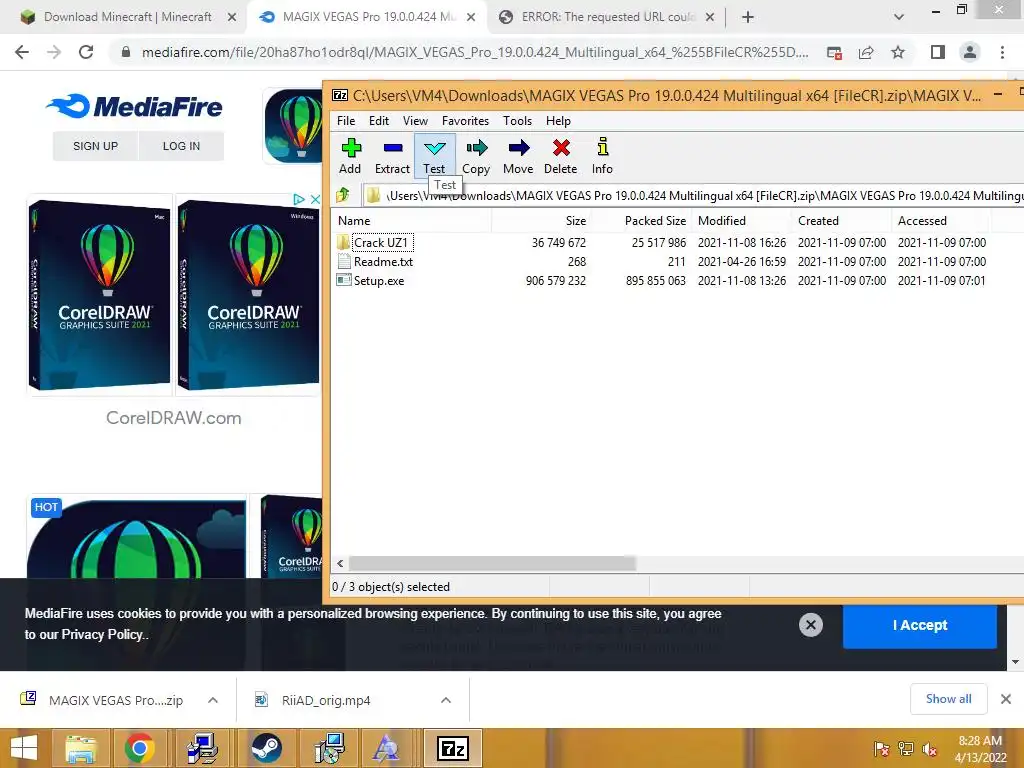Open Chrome profile avatar
The height and width of the screenshot is (768, 1024).
(970, 52)
